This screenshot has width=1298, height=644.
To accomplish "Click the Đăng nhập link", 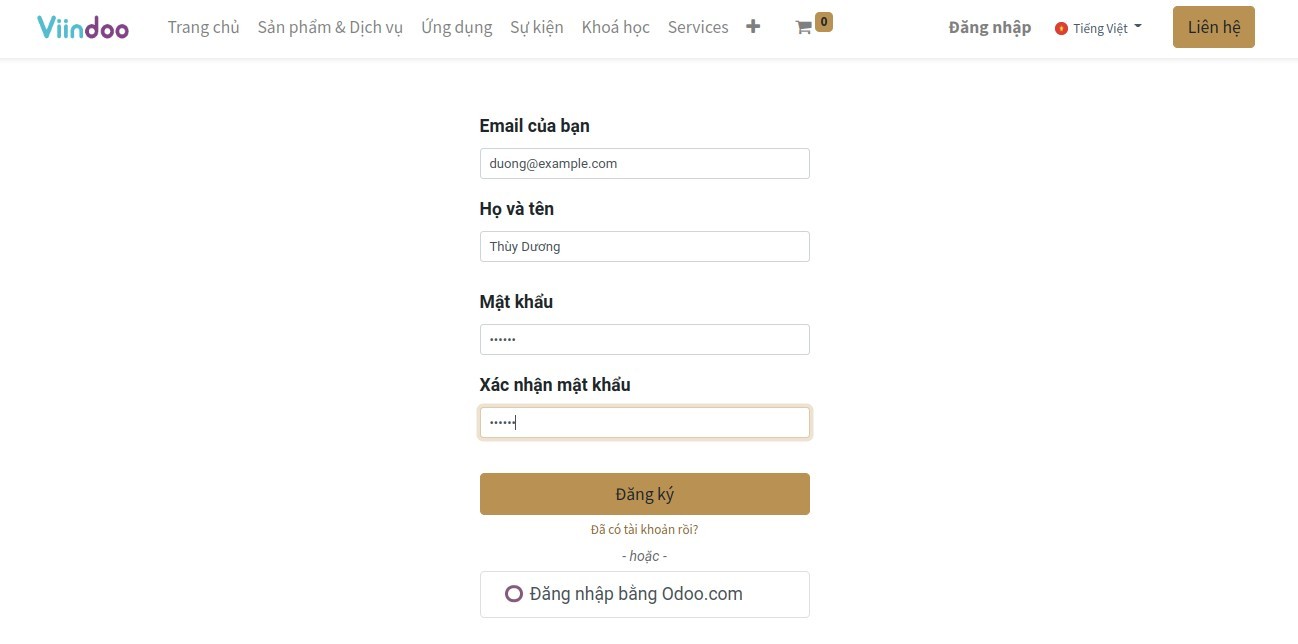I will coord(989,27).
